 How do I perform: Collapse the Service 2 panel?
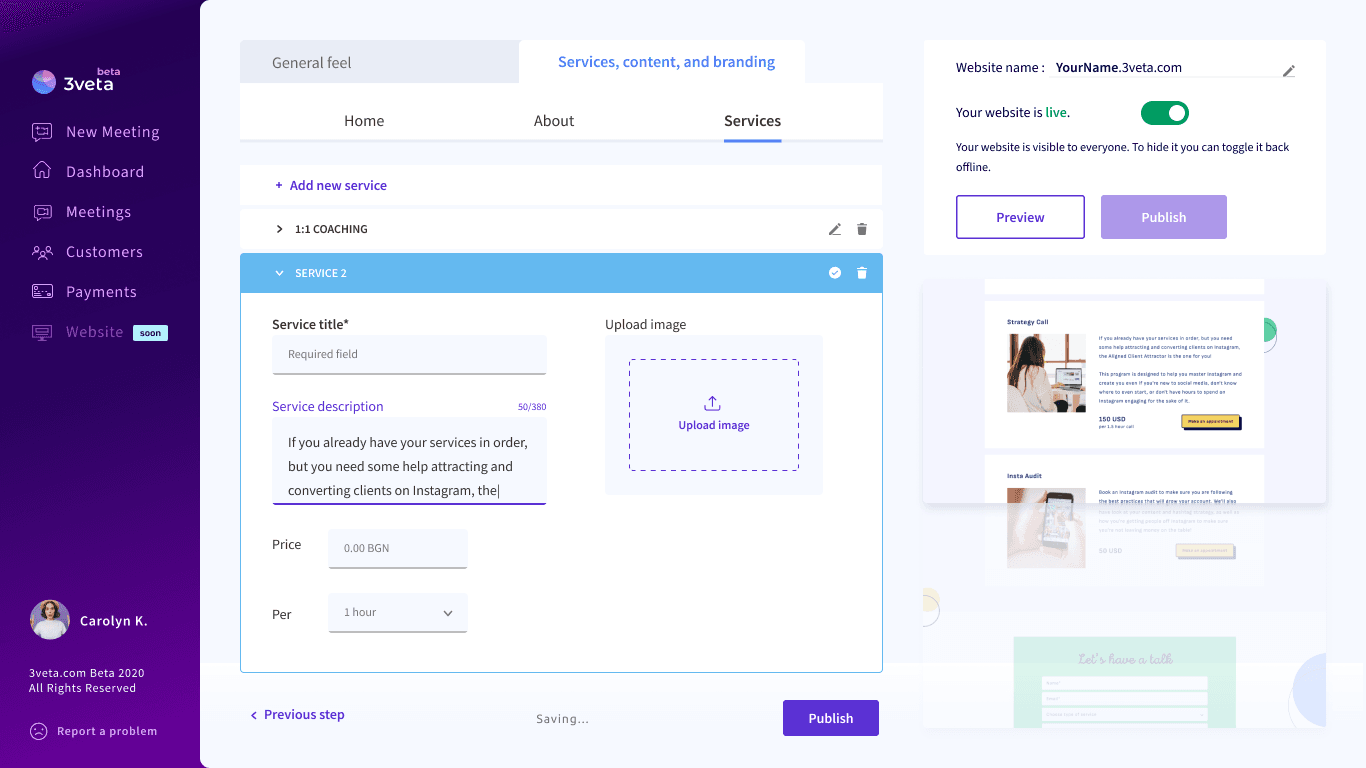280,273
